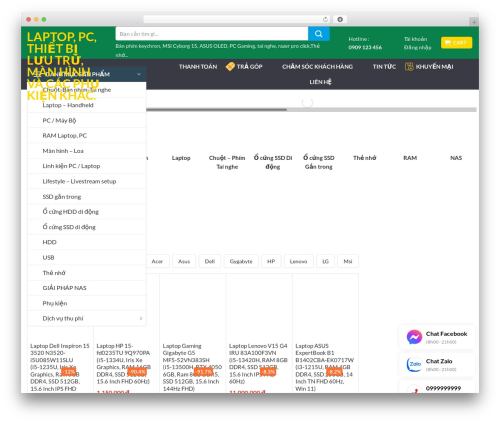Open THANH TOÁN menu item
This screenshot has height=423, width=500.
pos(198,67)
